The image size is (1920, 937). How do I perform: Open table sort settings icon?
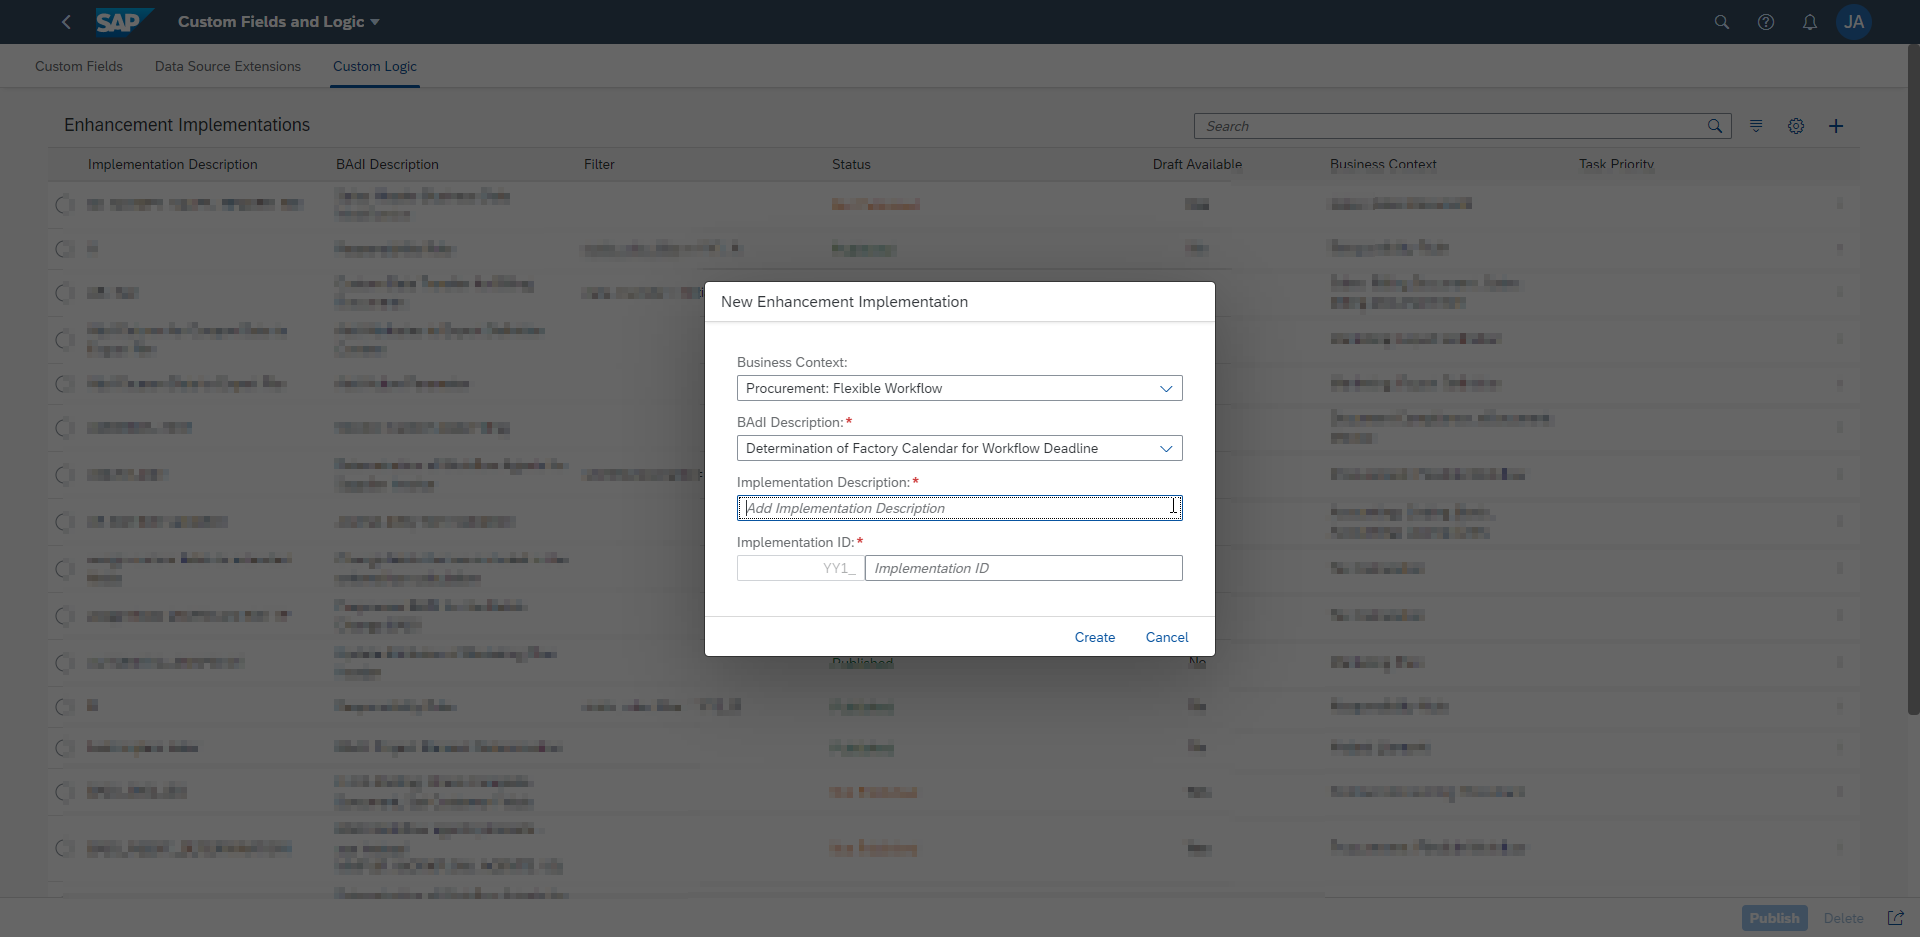[1756, 126]
